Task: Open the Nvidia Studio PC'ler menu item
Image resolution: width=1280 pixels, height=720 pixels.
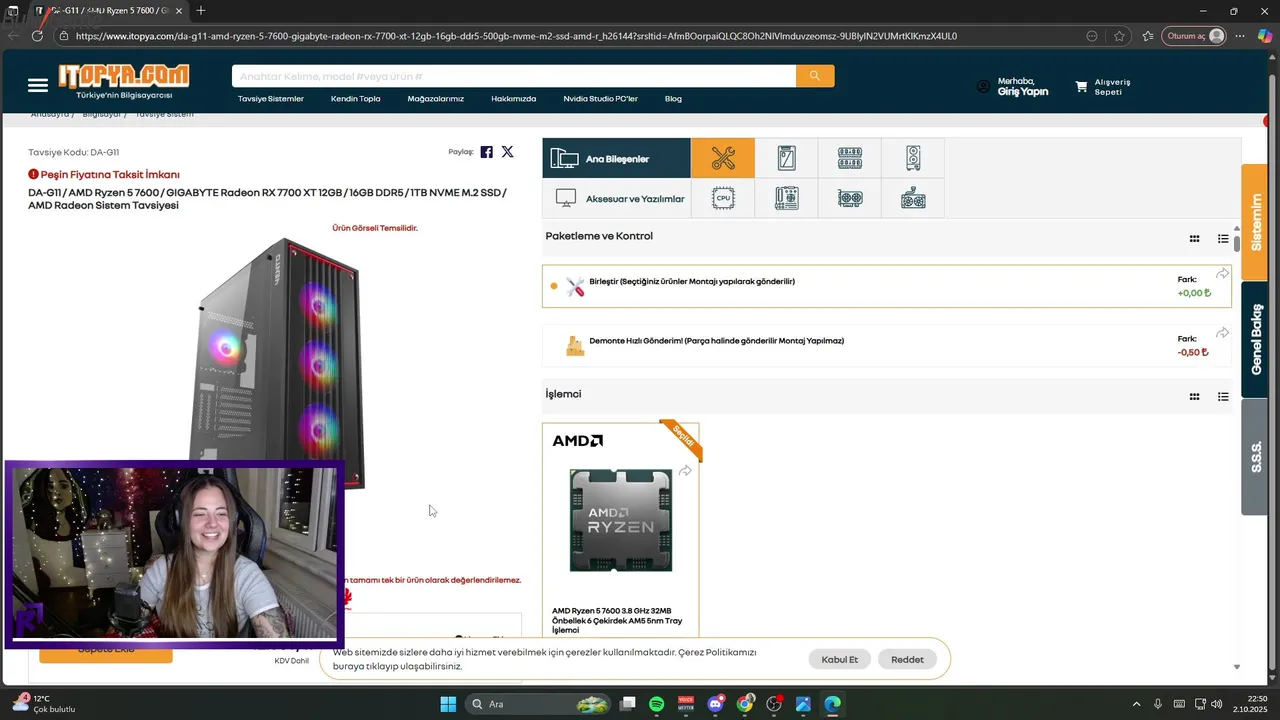Action: (x=600, y=99)
